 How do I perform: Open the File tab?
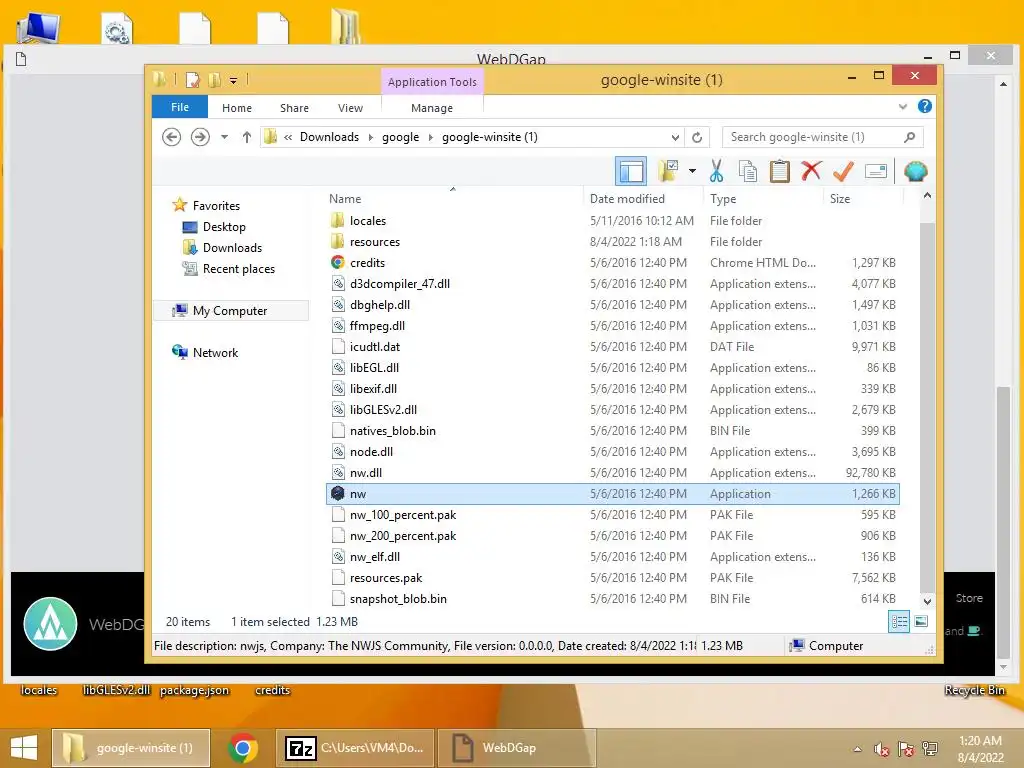(x=180, y=107)
